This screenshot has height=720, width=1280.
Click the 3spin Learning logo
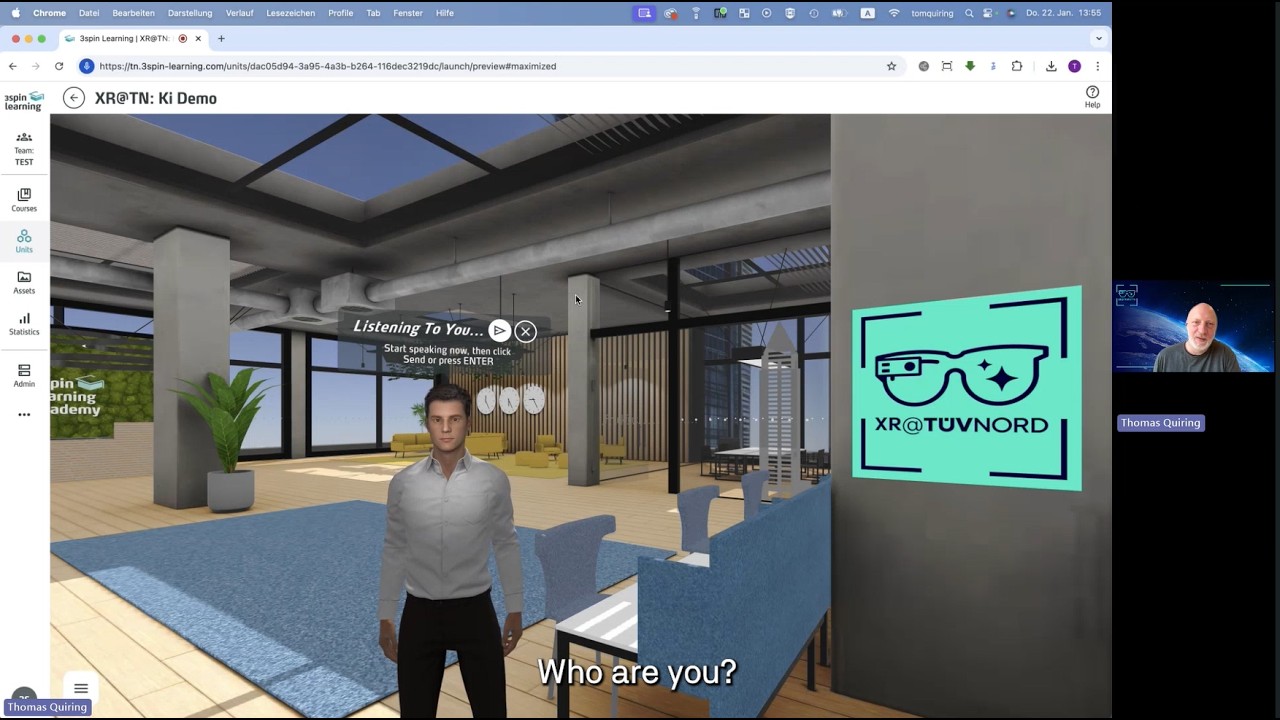pyautogui.click(x=24, y=101)
